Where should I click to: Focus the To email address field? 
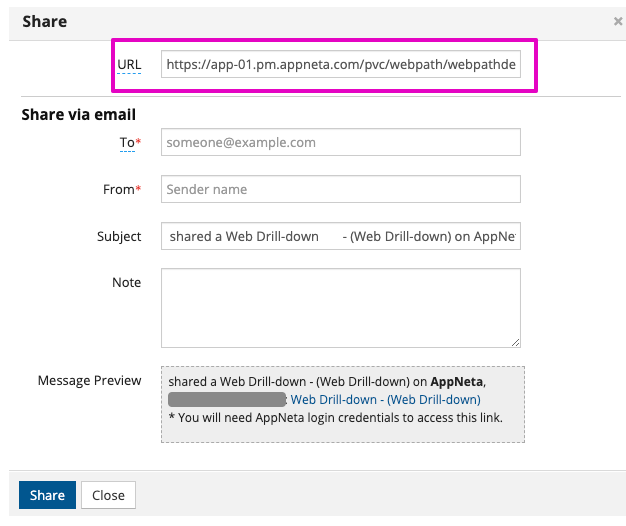point(341,142)
